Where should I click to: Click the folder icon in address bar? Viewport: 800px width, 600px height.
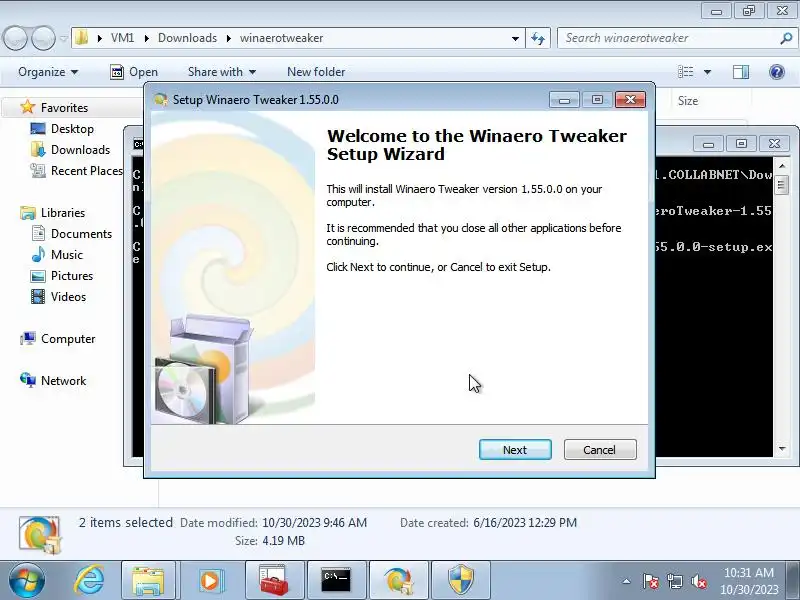pyautogui.click(x=82, y=38)
